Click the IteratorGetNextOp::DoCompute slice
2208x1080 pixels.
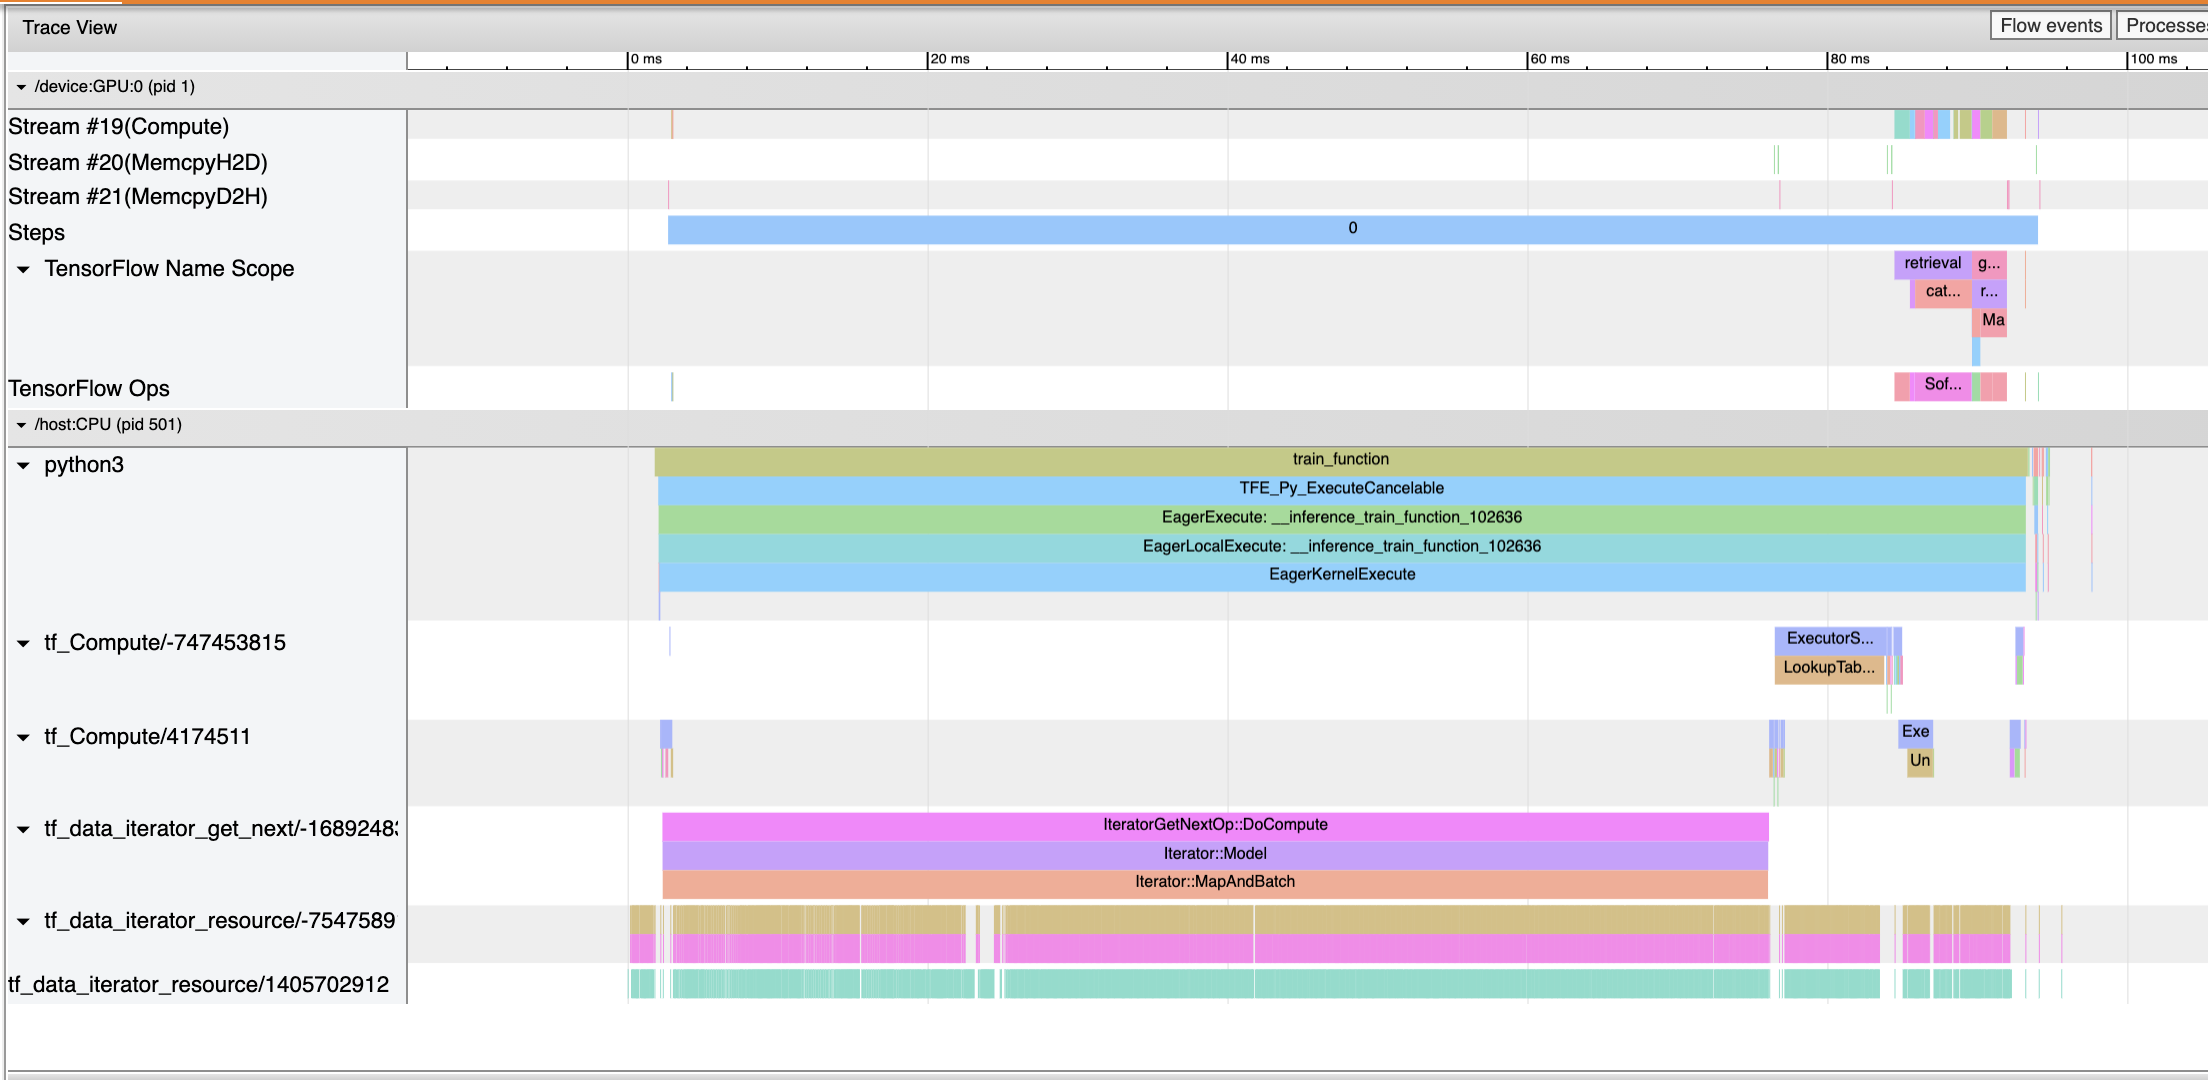pos(1214,825)
